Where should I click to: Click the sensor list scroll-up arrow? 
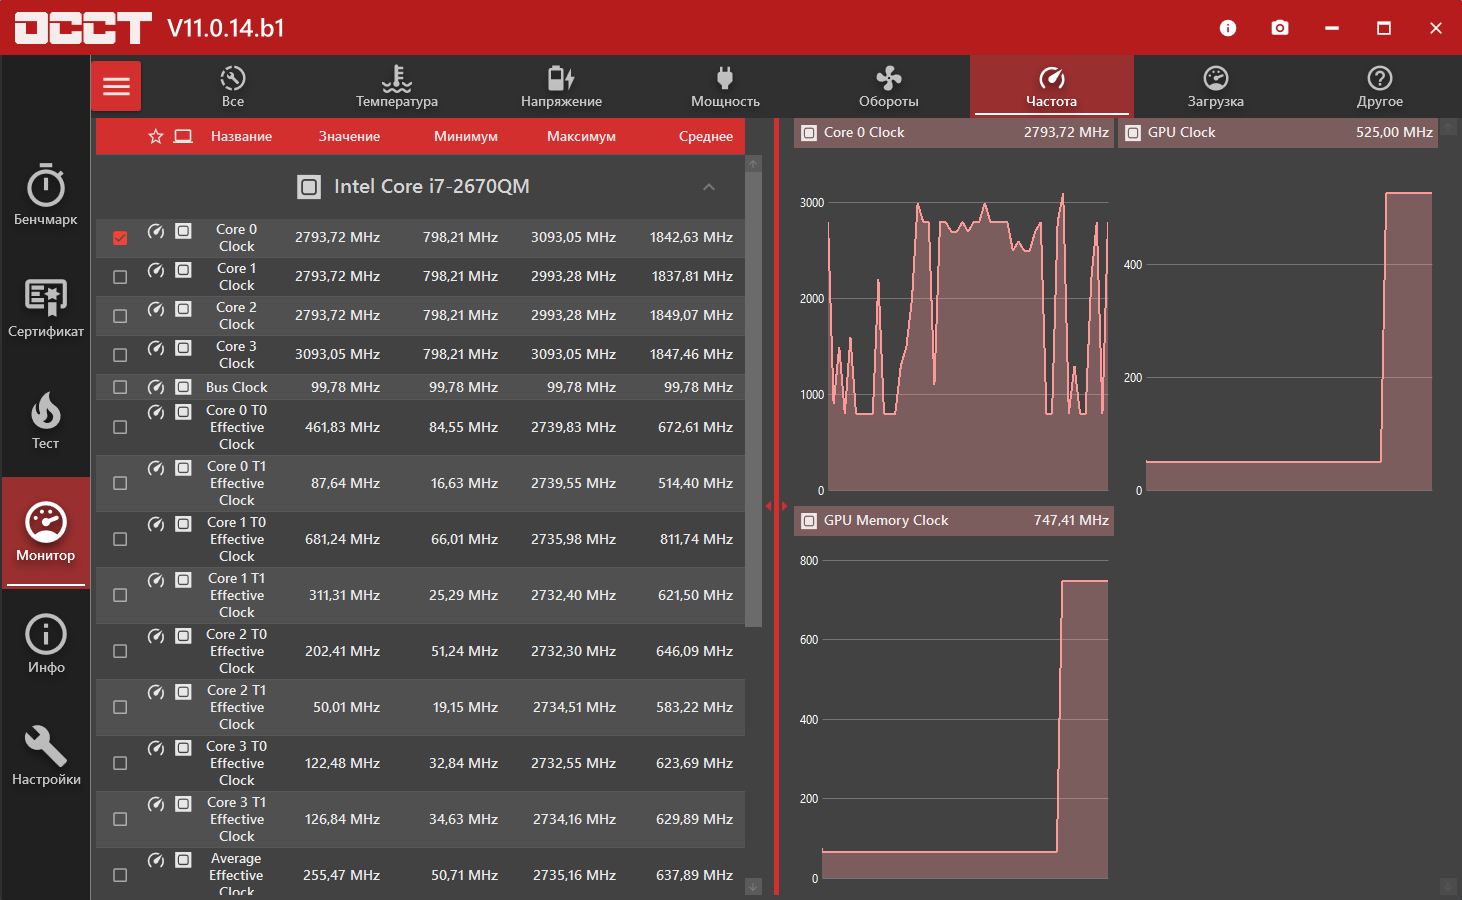click(x=754, y=163)
